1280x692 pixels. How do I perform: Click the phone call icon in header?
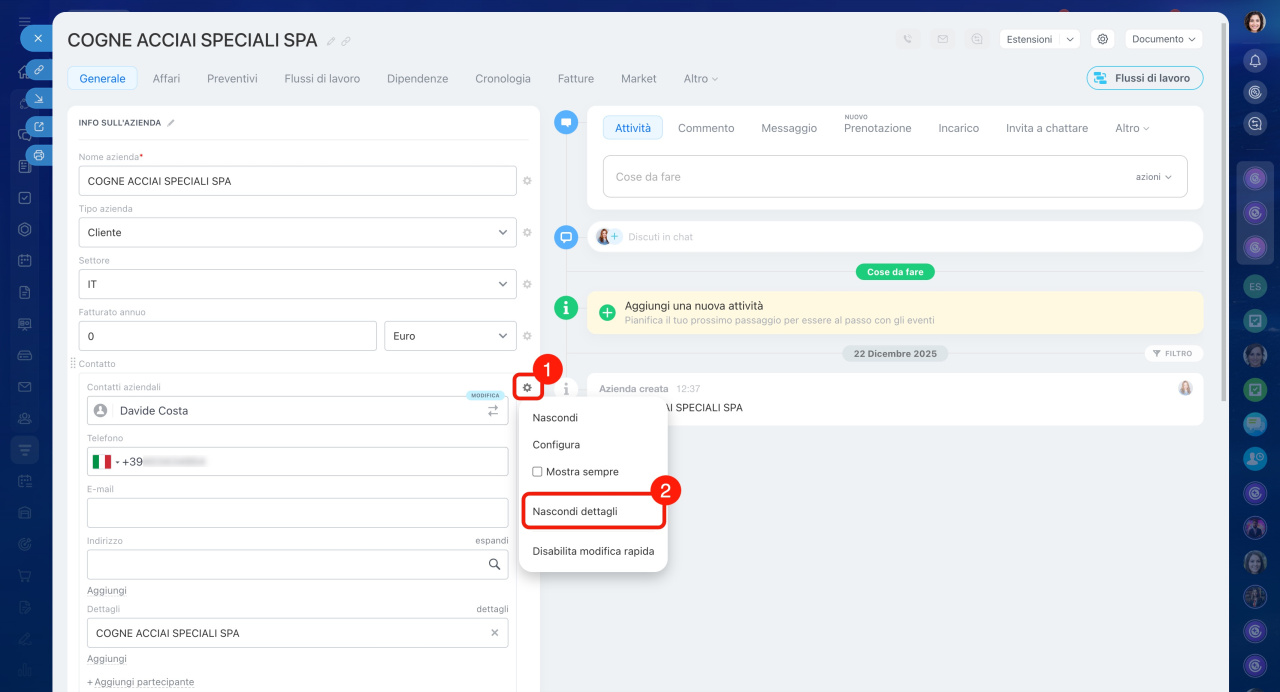point(908,39)
